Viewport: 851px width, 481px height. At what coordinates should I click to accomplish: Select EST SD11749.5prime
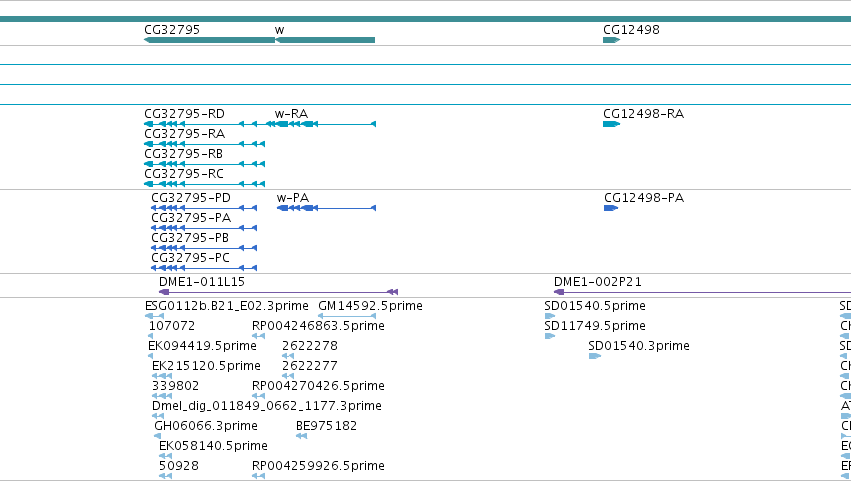tap(595, 326)
